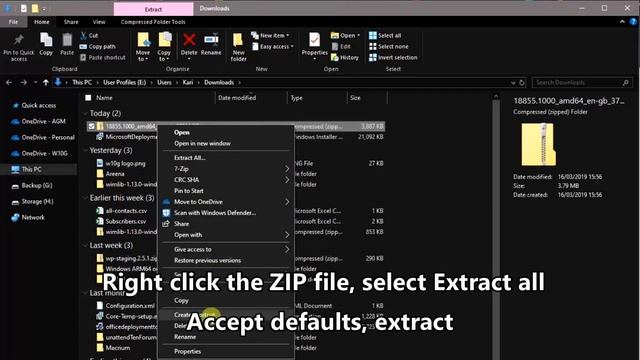Click Select all in the ribbon
640x360 pixels.
(x=385, y=36)
